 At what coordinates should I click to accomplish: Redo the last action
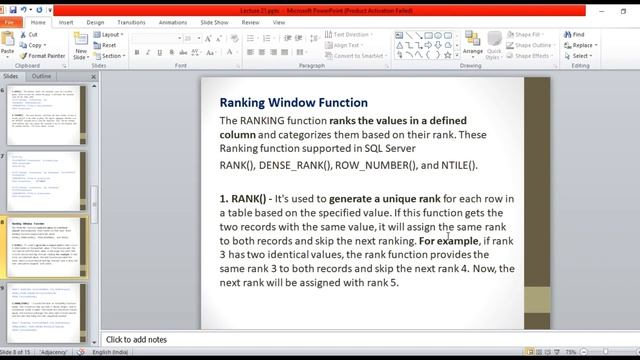(x=39, y=10)
